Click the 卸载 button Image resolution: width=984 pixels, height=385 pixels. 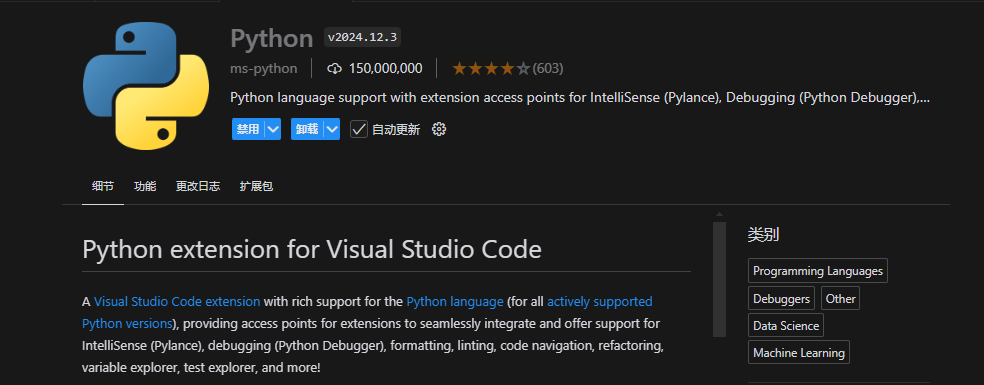pos(308,129)
